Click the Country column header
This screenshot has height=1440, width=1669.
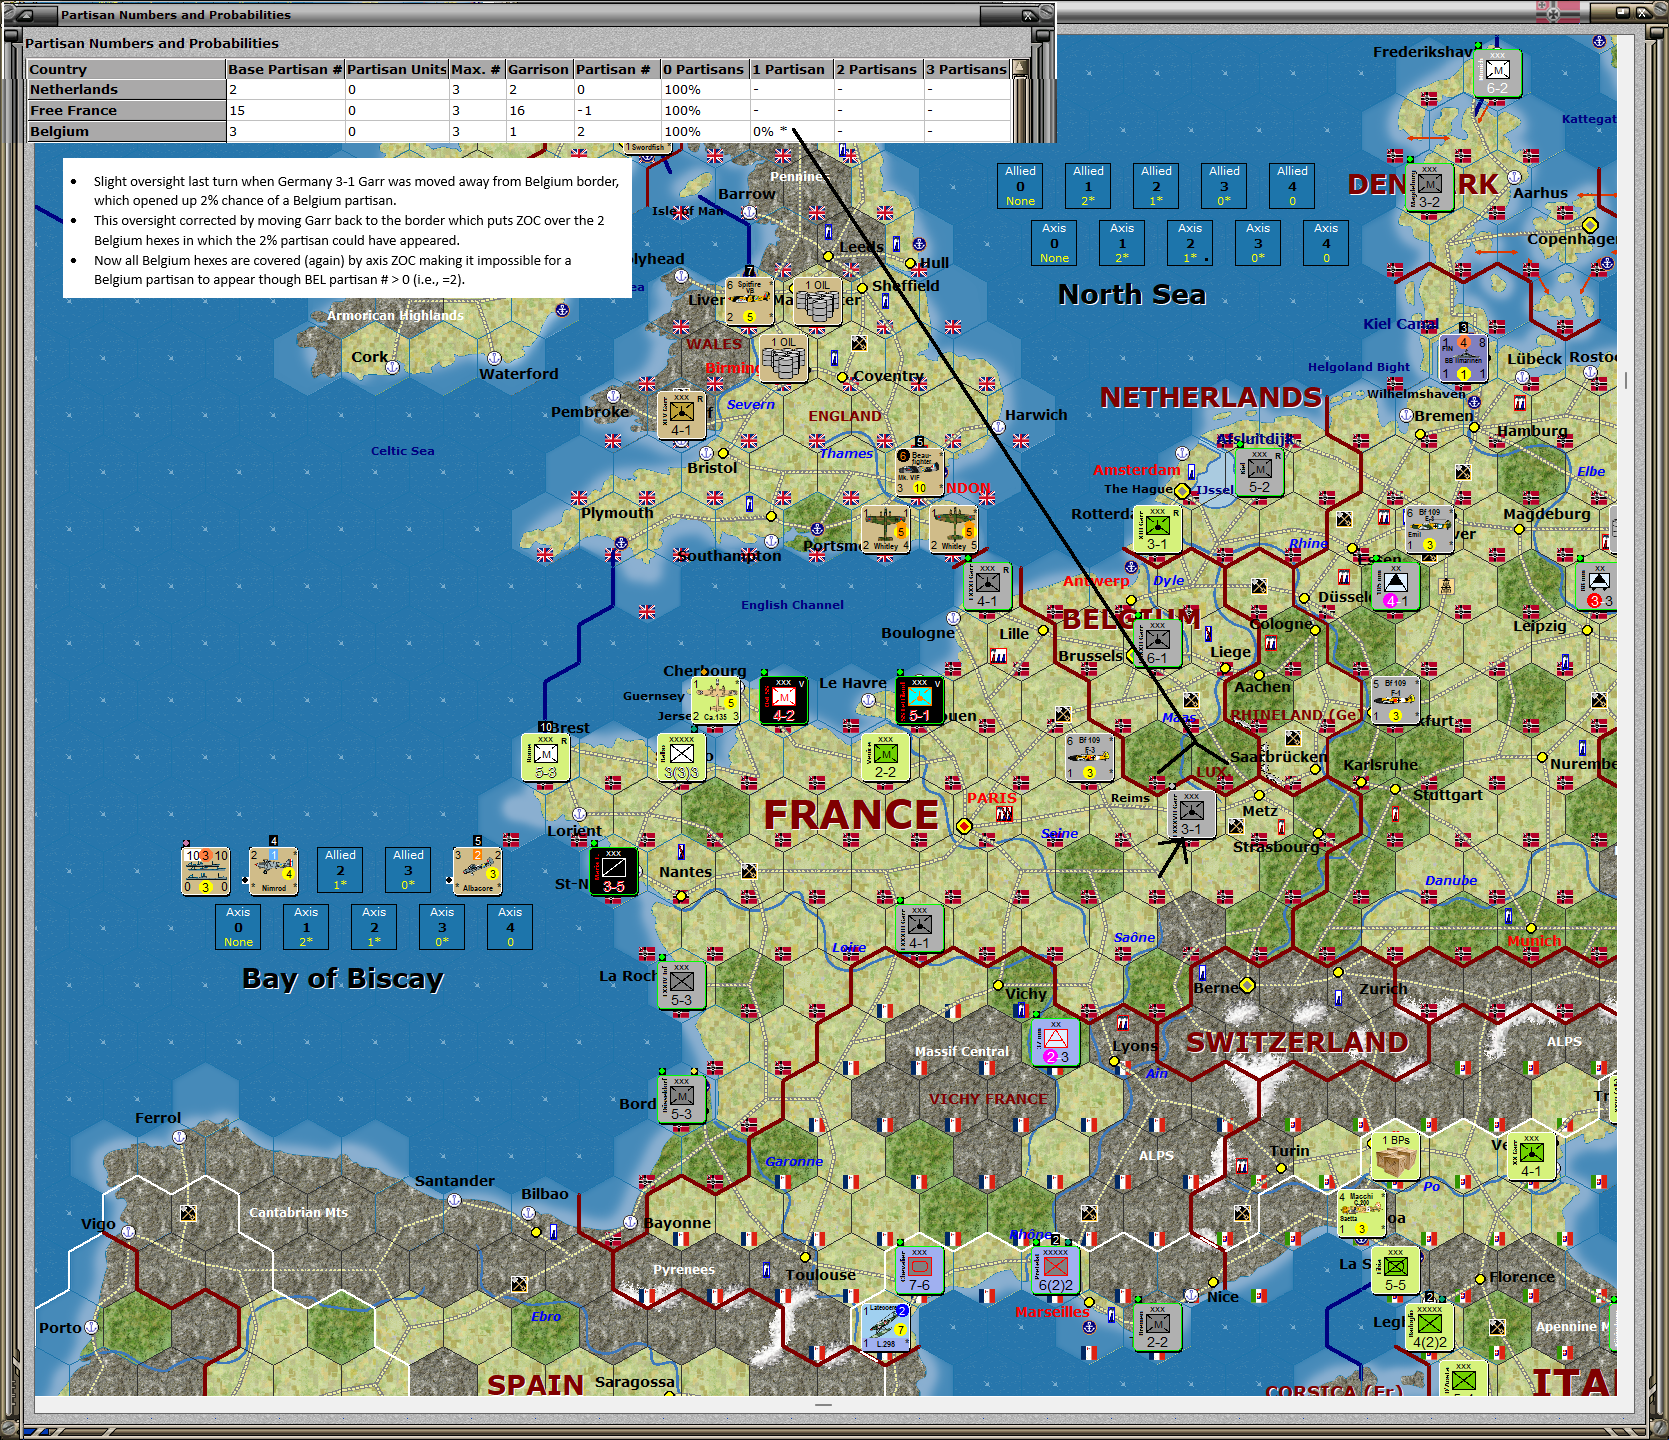tap(126, 69)
